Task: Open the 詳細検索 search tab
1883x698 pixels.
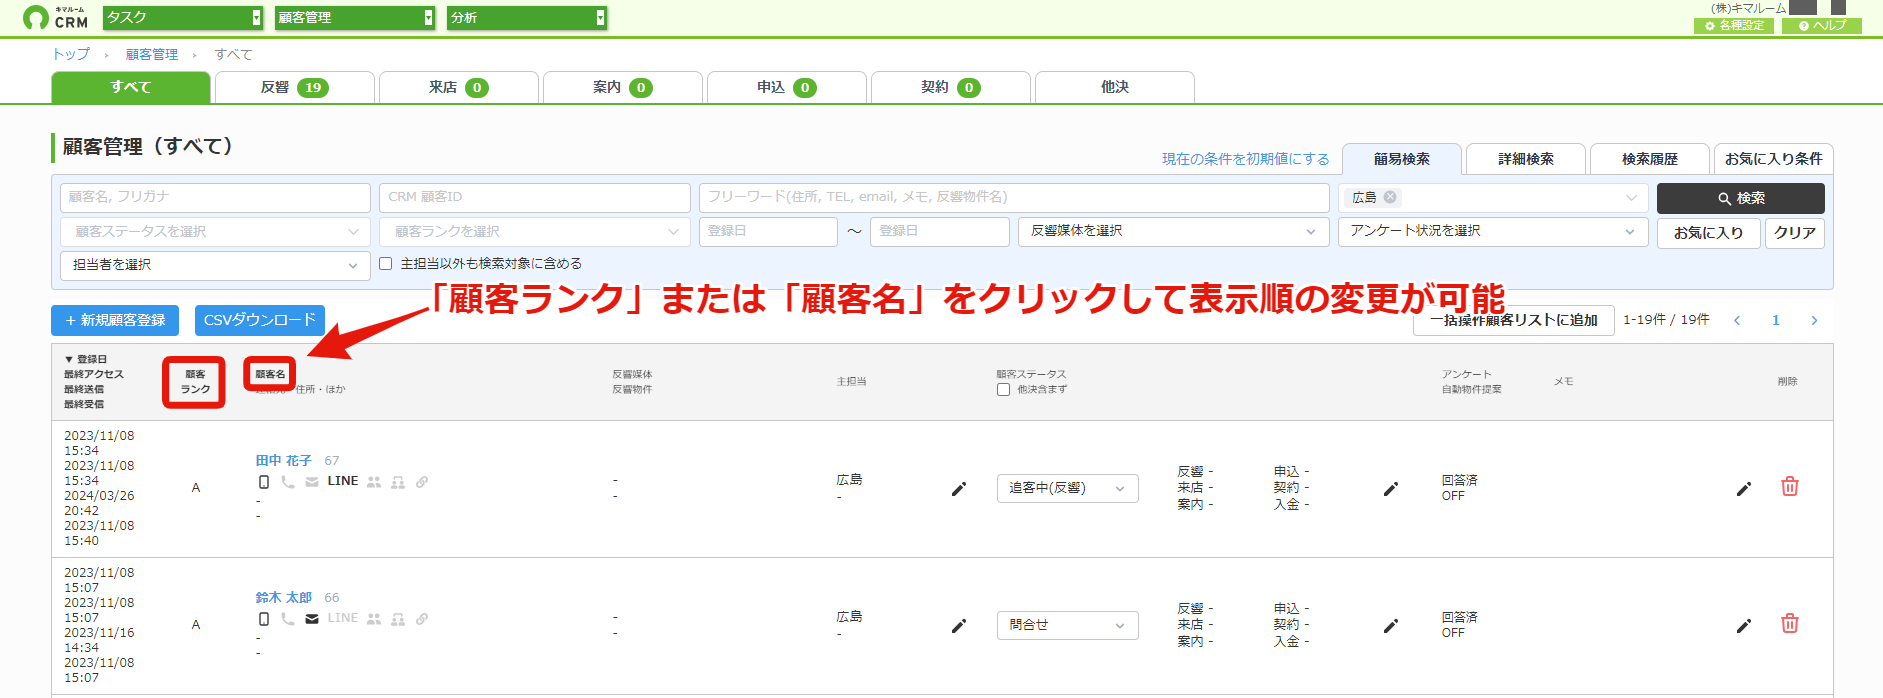Action: pyautogui.click(x=1526, y=159)
